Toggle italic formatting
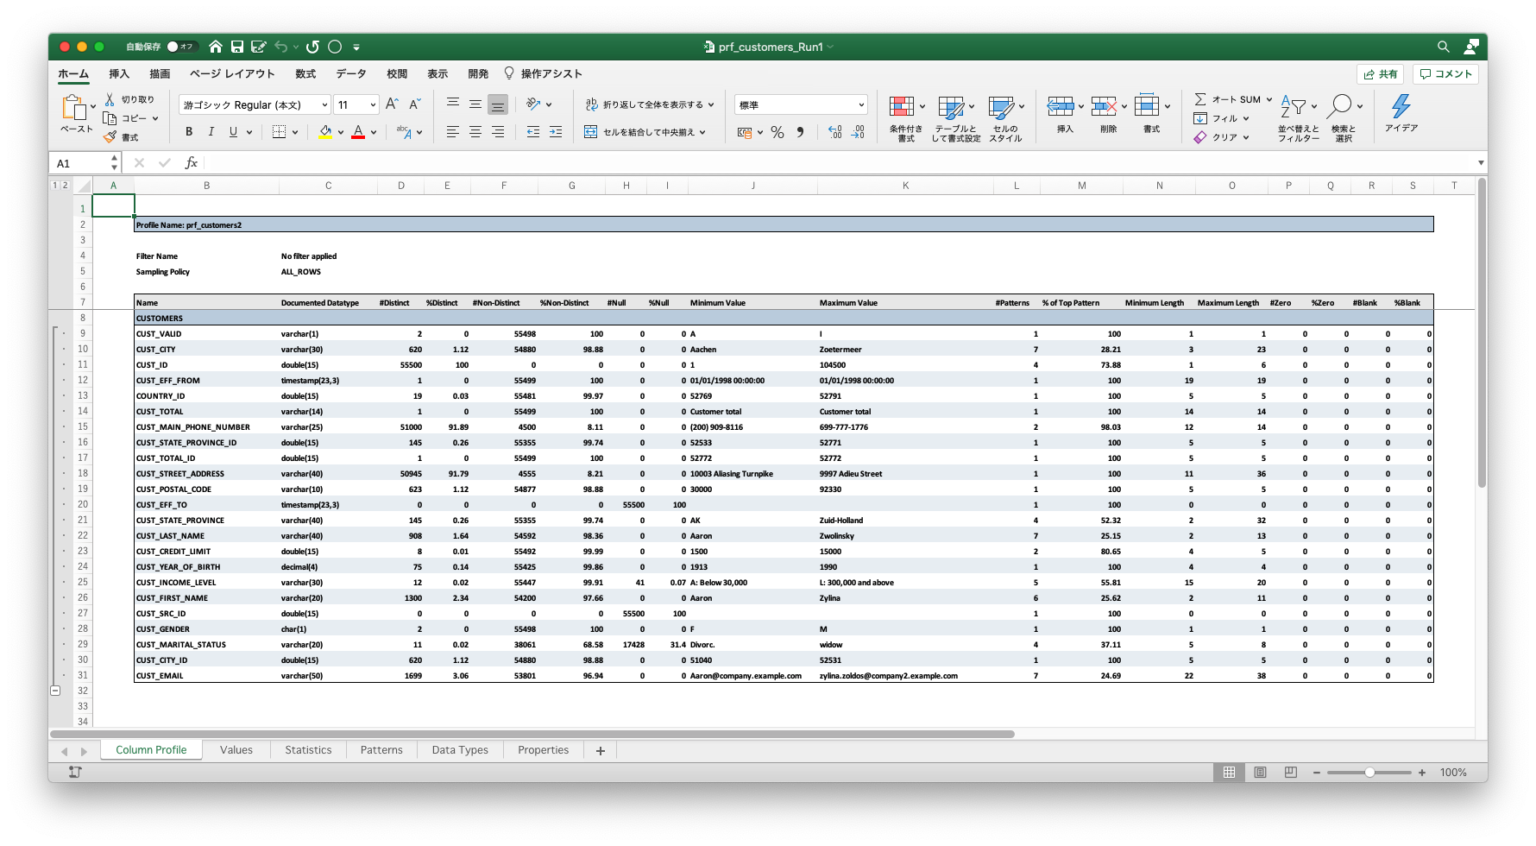The width and height of the screenshot is (1536, 846). coord(211,131)
